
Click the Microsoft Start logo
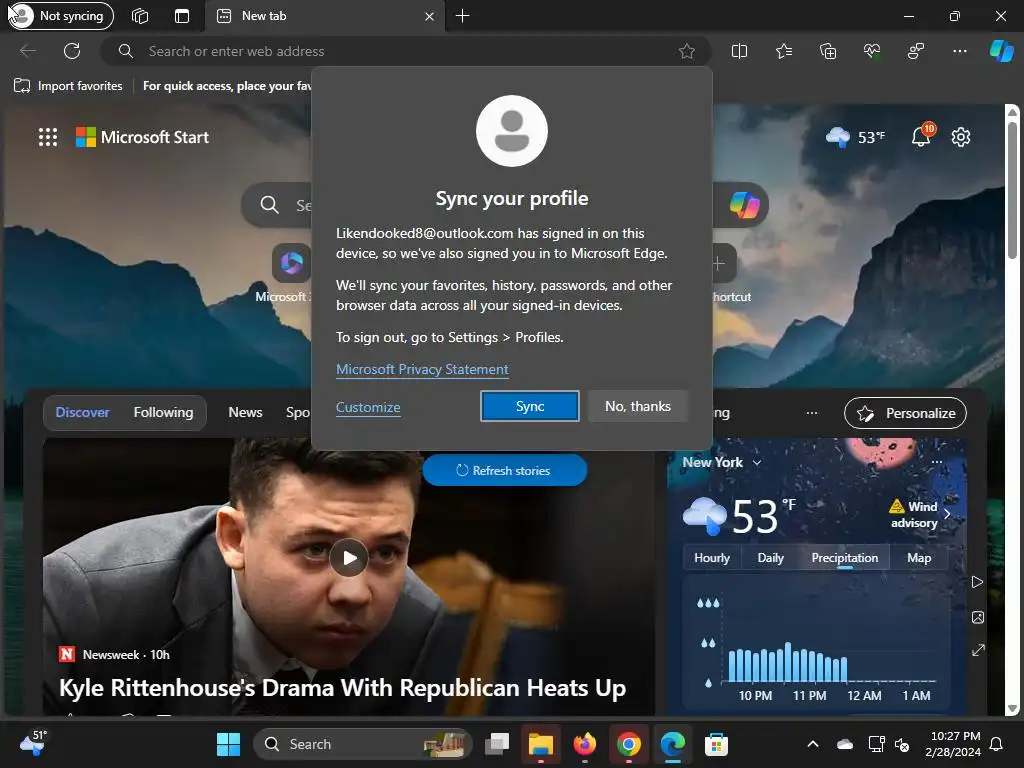pyautogui.click(x=142, y=137)
